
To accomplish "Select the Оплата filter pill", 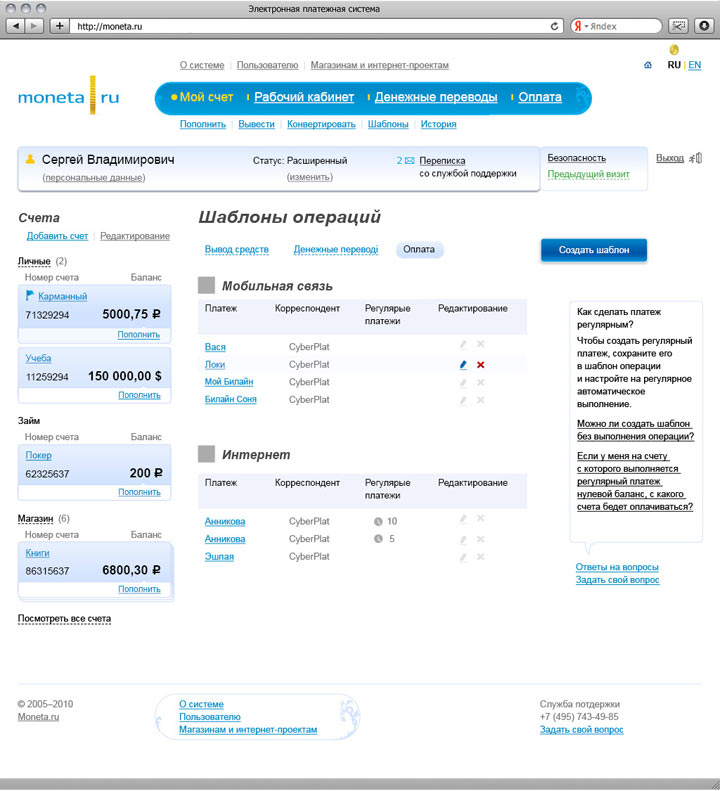I will click(x=420, y=250).
